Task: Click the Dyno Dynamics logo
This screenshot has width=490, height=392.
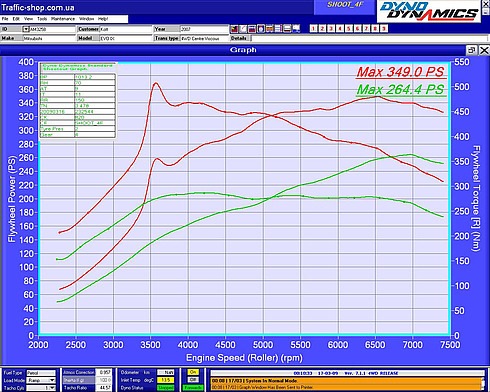Action: pos(429,11)
